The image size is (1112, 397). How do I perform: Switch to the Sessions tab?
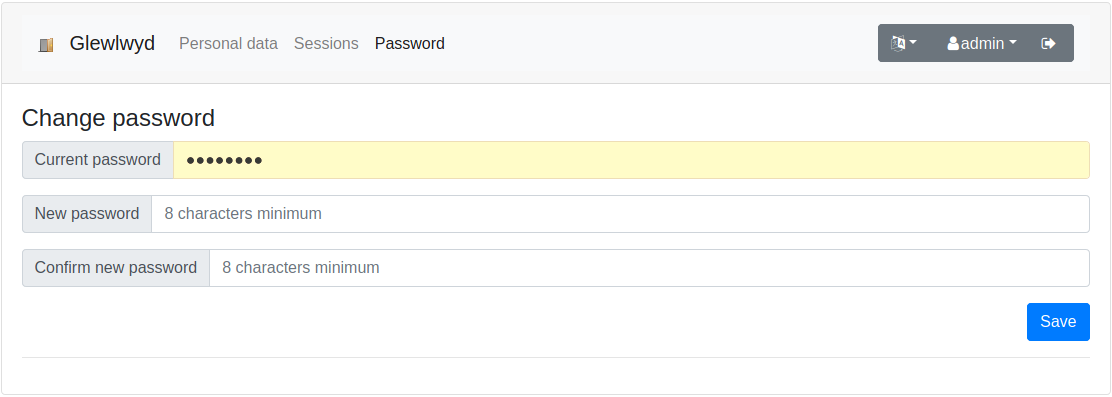pyautogui.click(x=326, y=43)
